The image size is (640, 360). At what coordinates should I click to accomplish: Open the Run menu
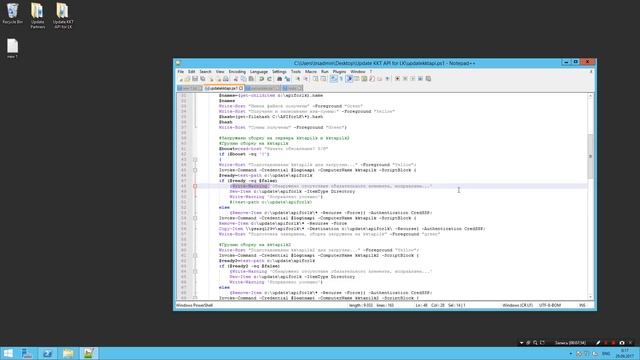[325, 71]
